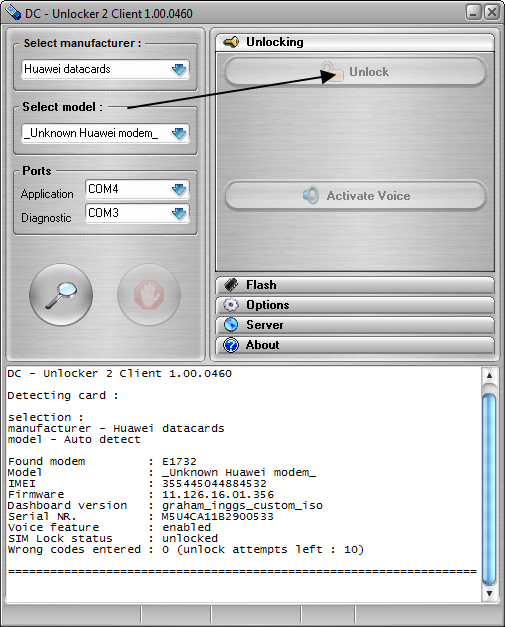Viewport: 505px width, 627px height.
Task: Click the question mark icon beside About
Action: [x=231, y=345]
